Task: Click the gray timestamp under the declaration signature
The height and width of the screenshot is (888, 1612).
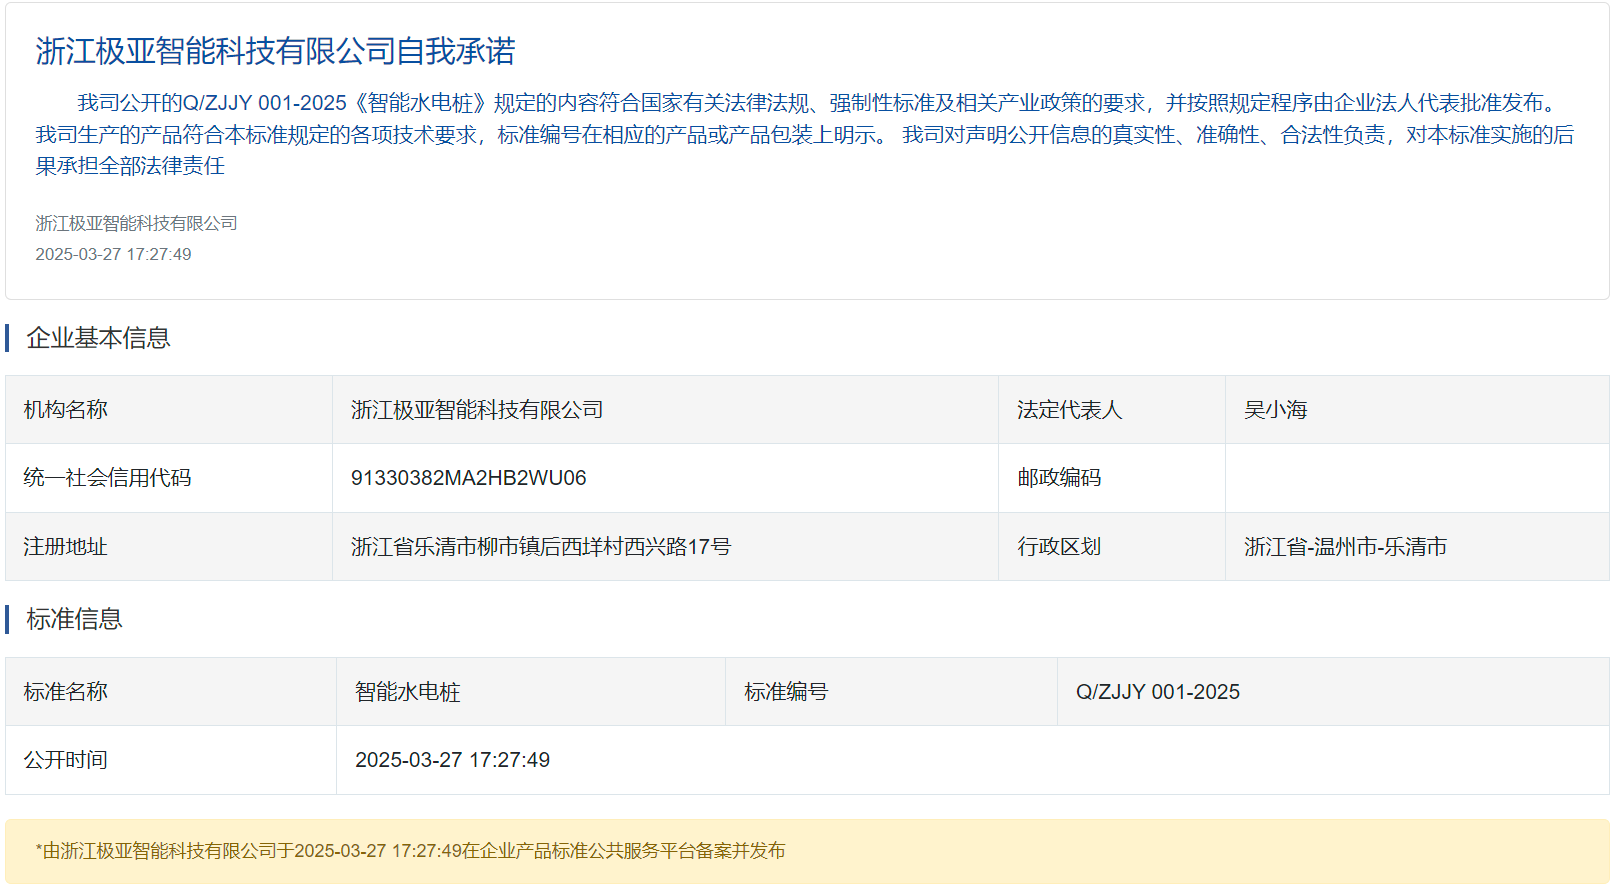Action: coord(113,254)
